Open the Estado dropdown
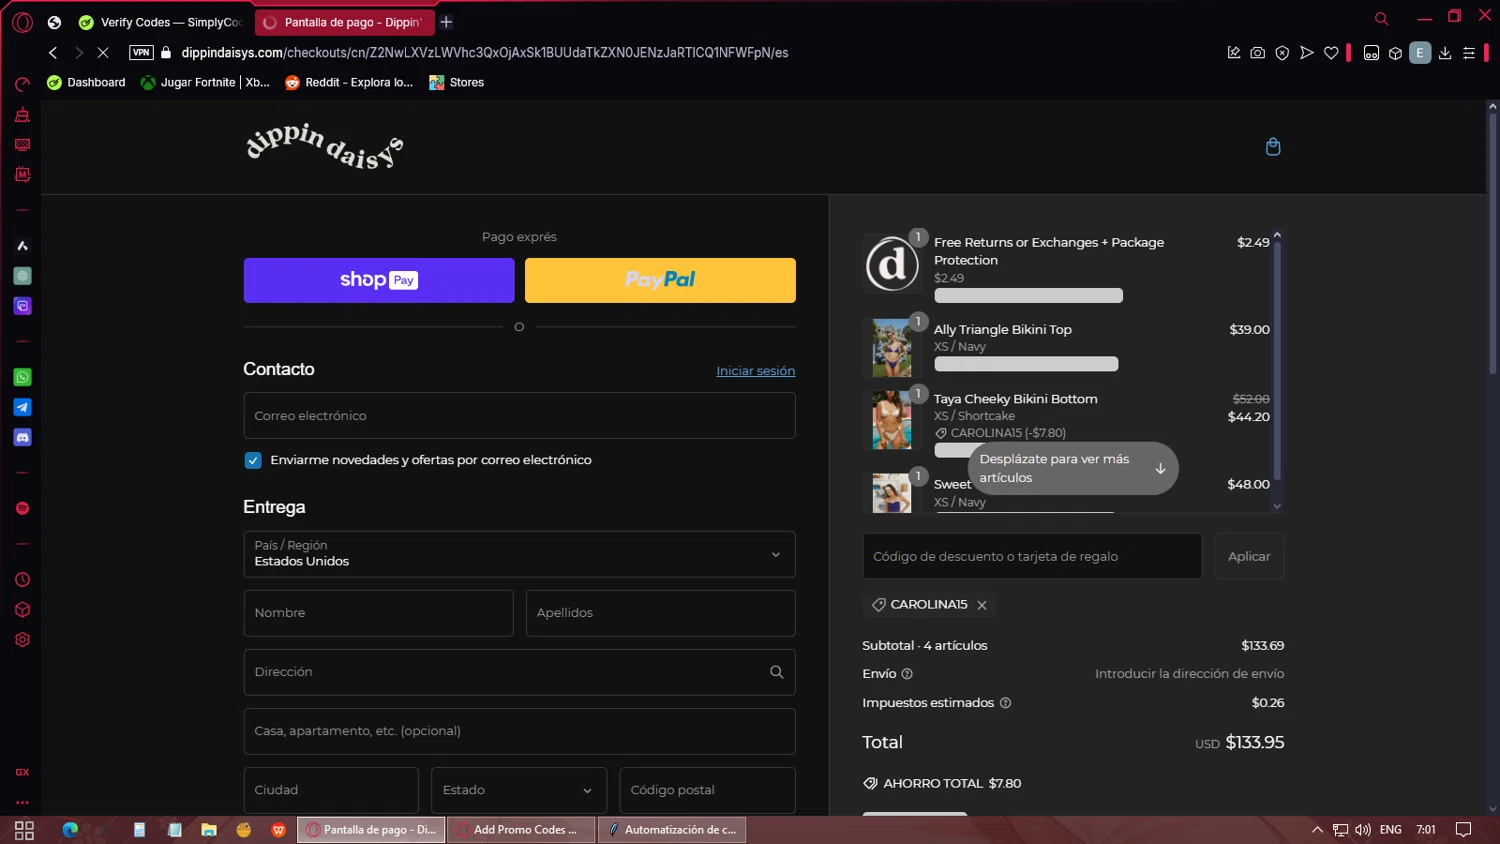Image resolution: width=1500 pixels, height=844 pixels. tap(519, 790)
